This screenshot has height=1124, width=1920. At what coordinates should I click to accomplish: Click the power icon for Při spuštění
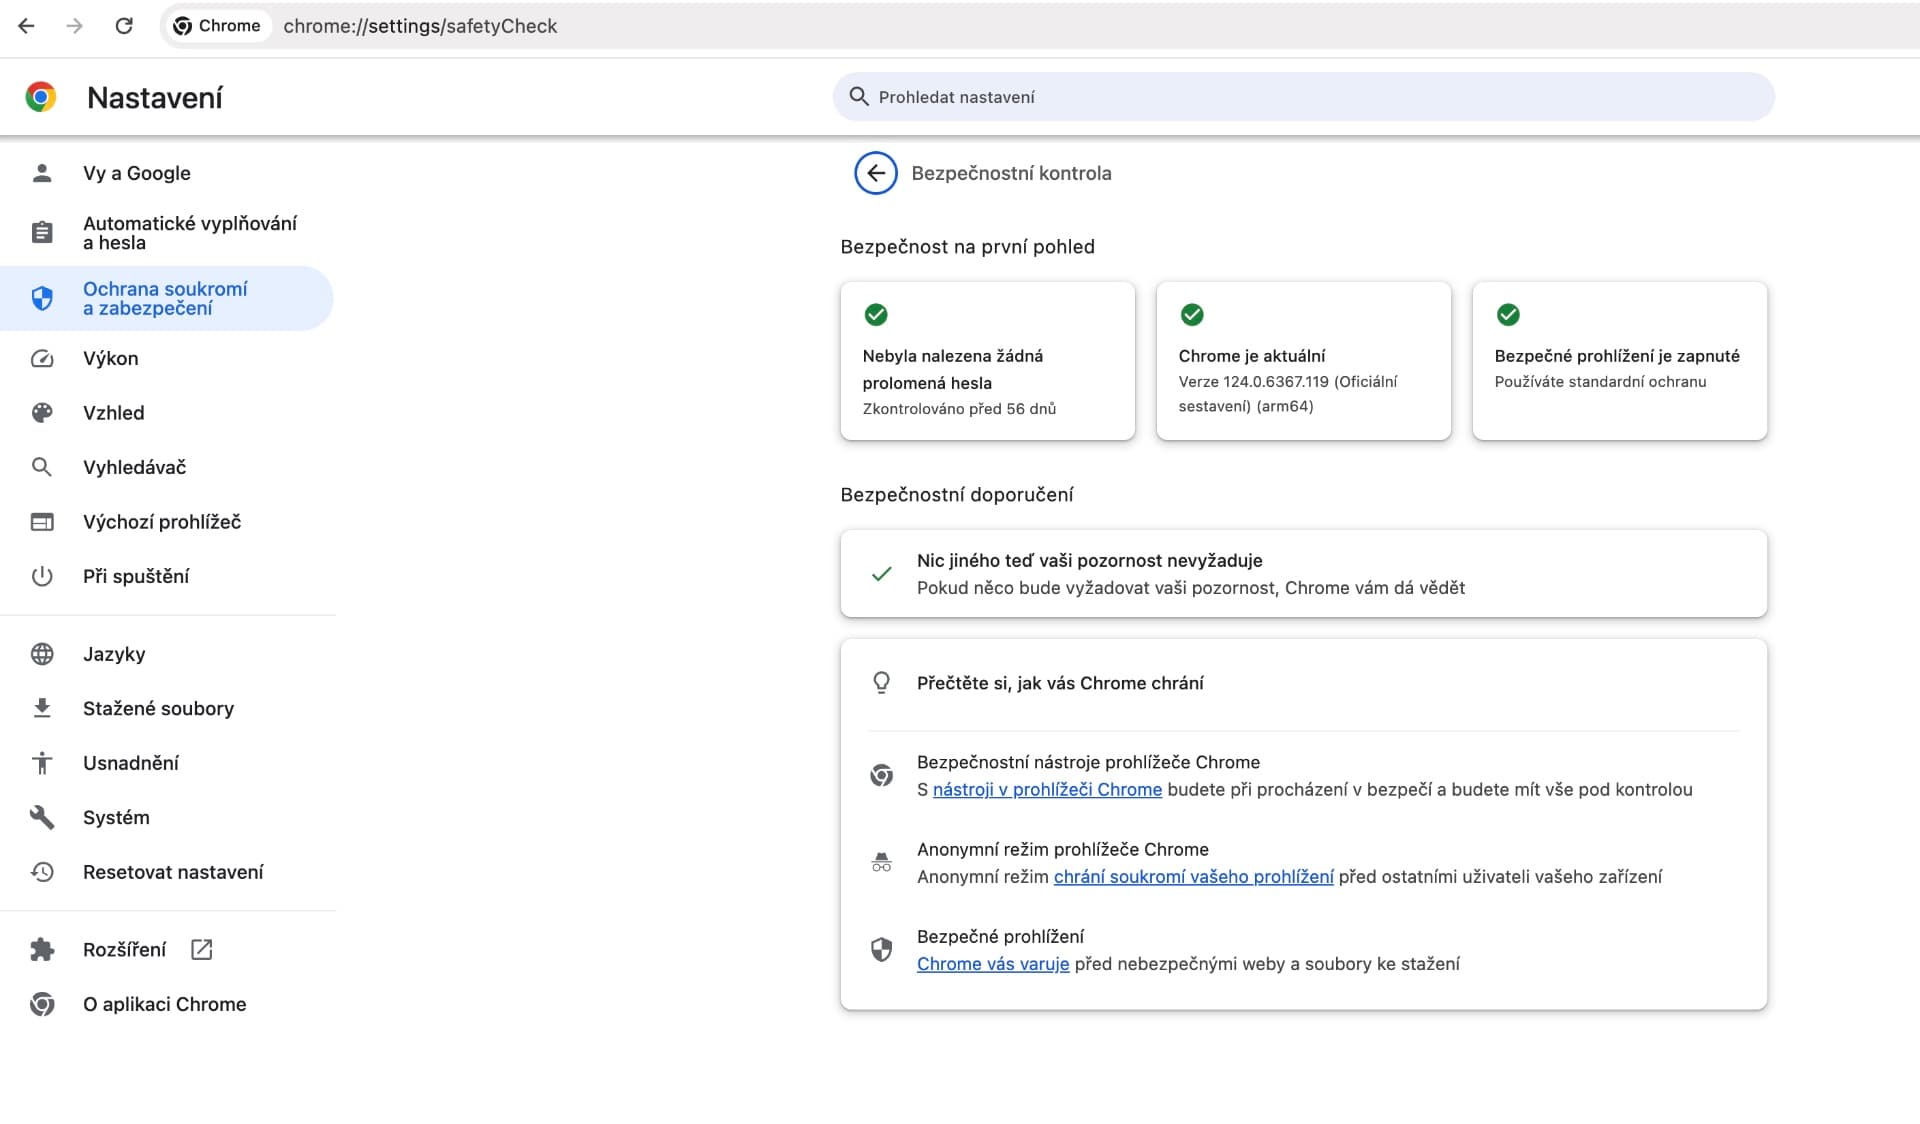[x=42, y=576]
